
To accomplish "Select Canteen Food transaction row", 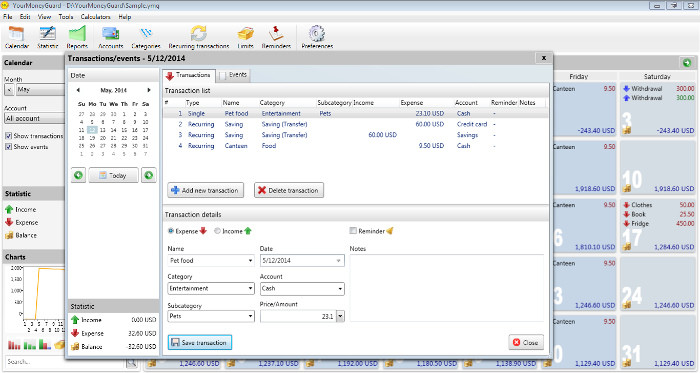I will (x=355, y=145).
